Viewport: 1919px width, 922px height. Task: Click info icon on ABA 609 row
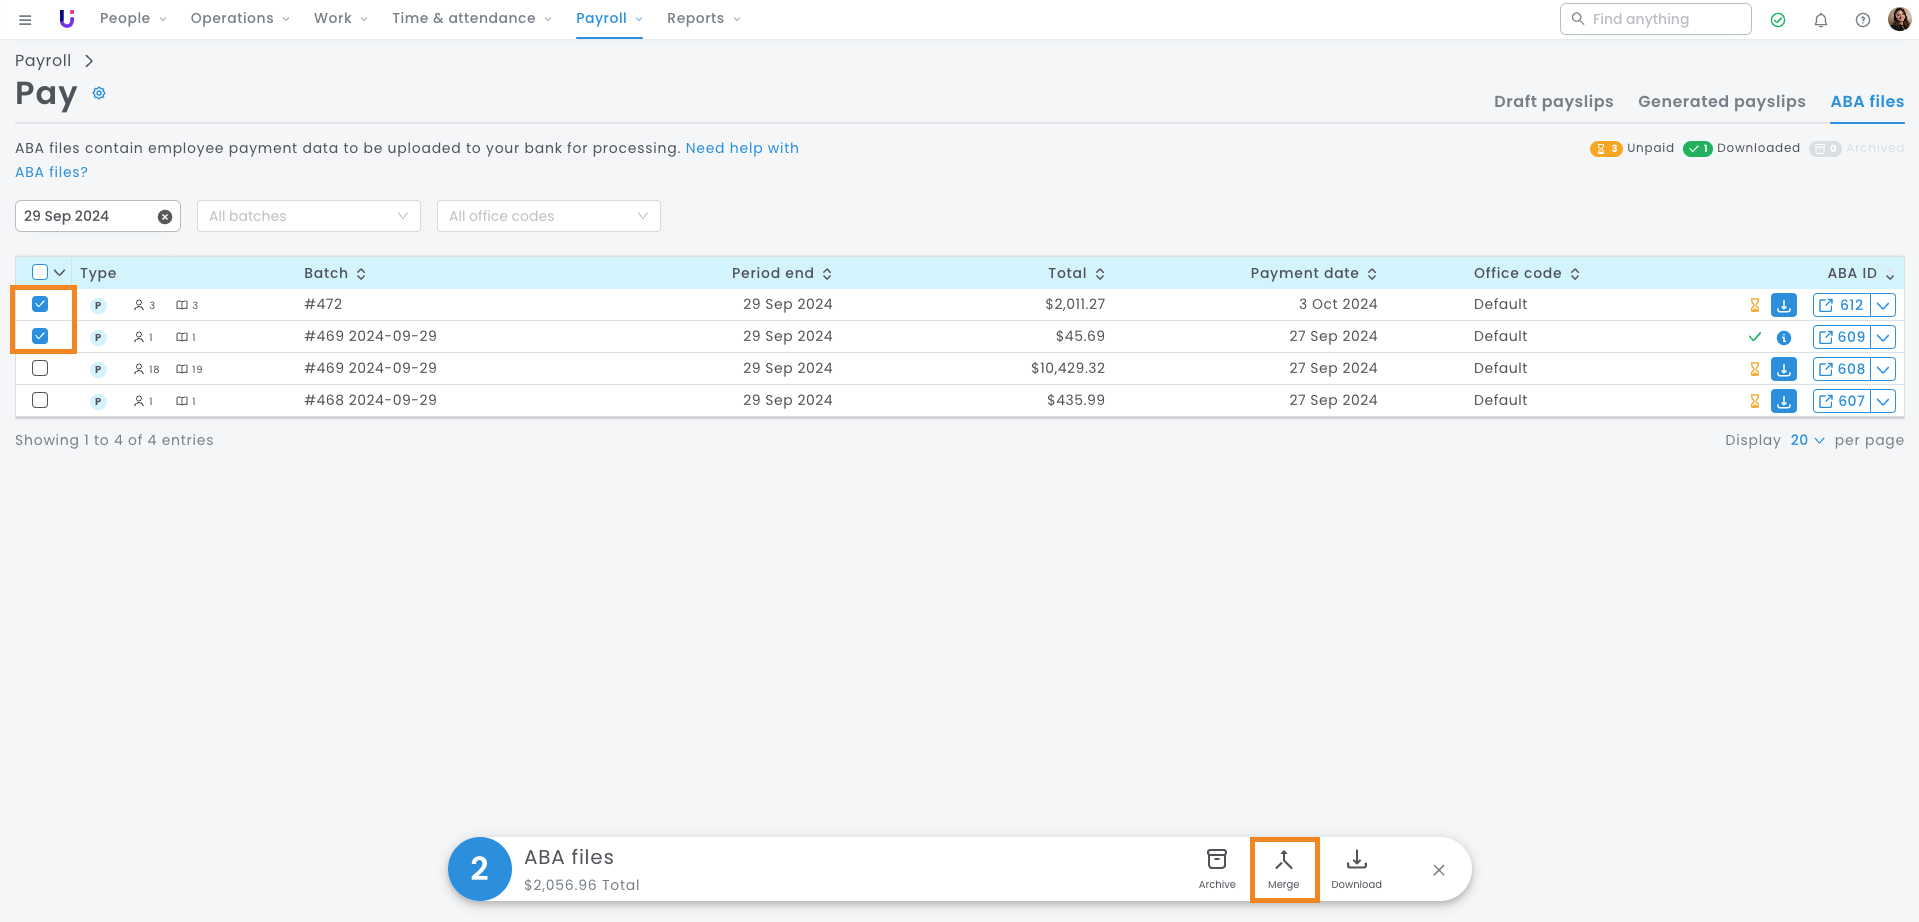pyautogui.click(x=1783, y=338)
